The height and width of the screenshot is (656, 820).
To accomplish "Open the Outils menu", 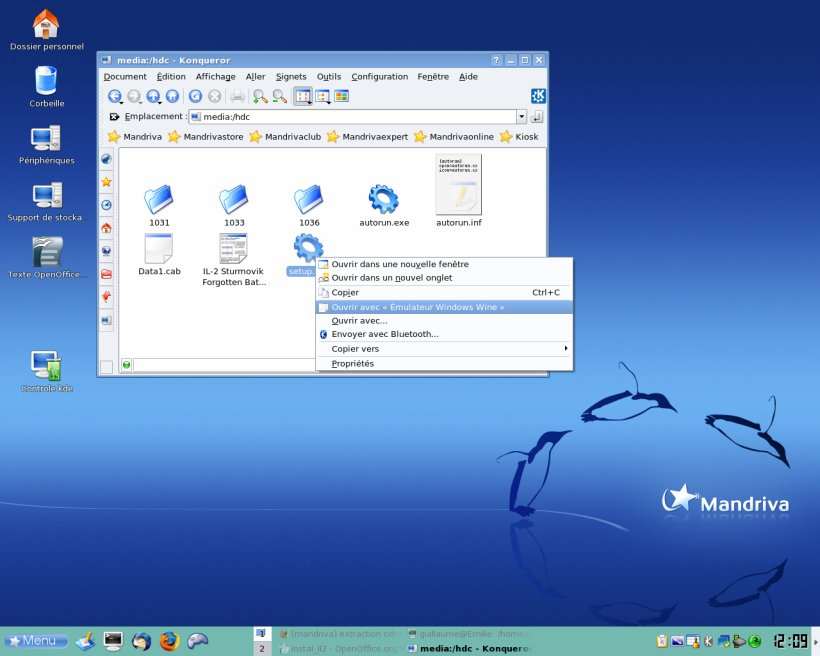I will [x=329, y=76].
